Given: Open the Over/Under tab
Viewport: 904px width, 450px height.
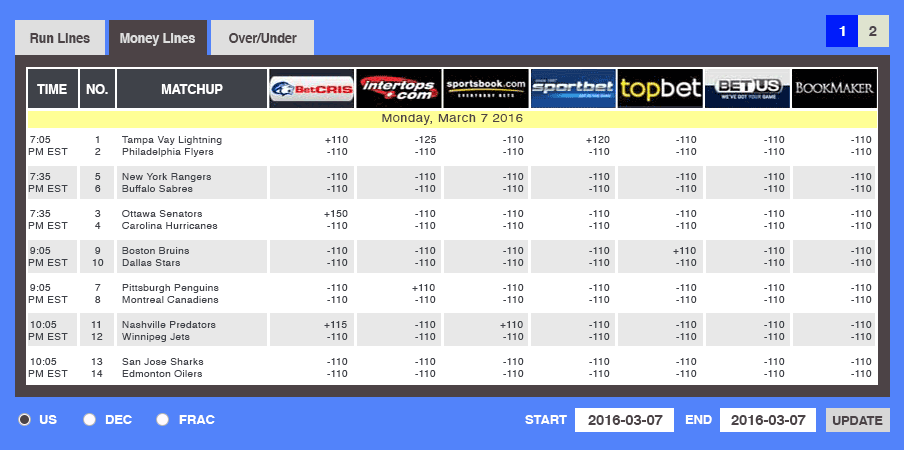Looking at the screenshot, I should (x=262, y=38).
